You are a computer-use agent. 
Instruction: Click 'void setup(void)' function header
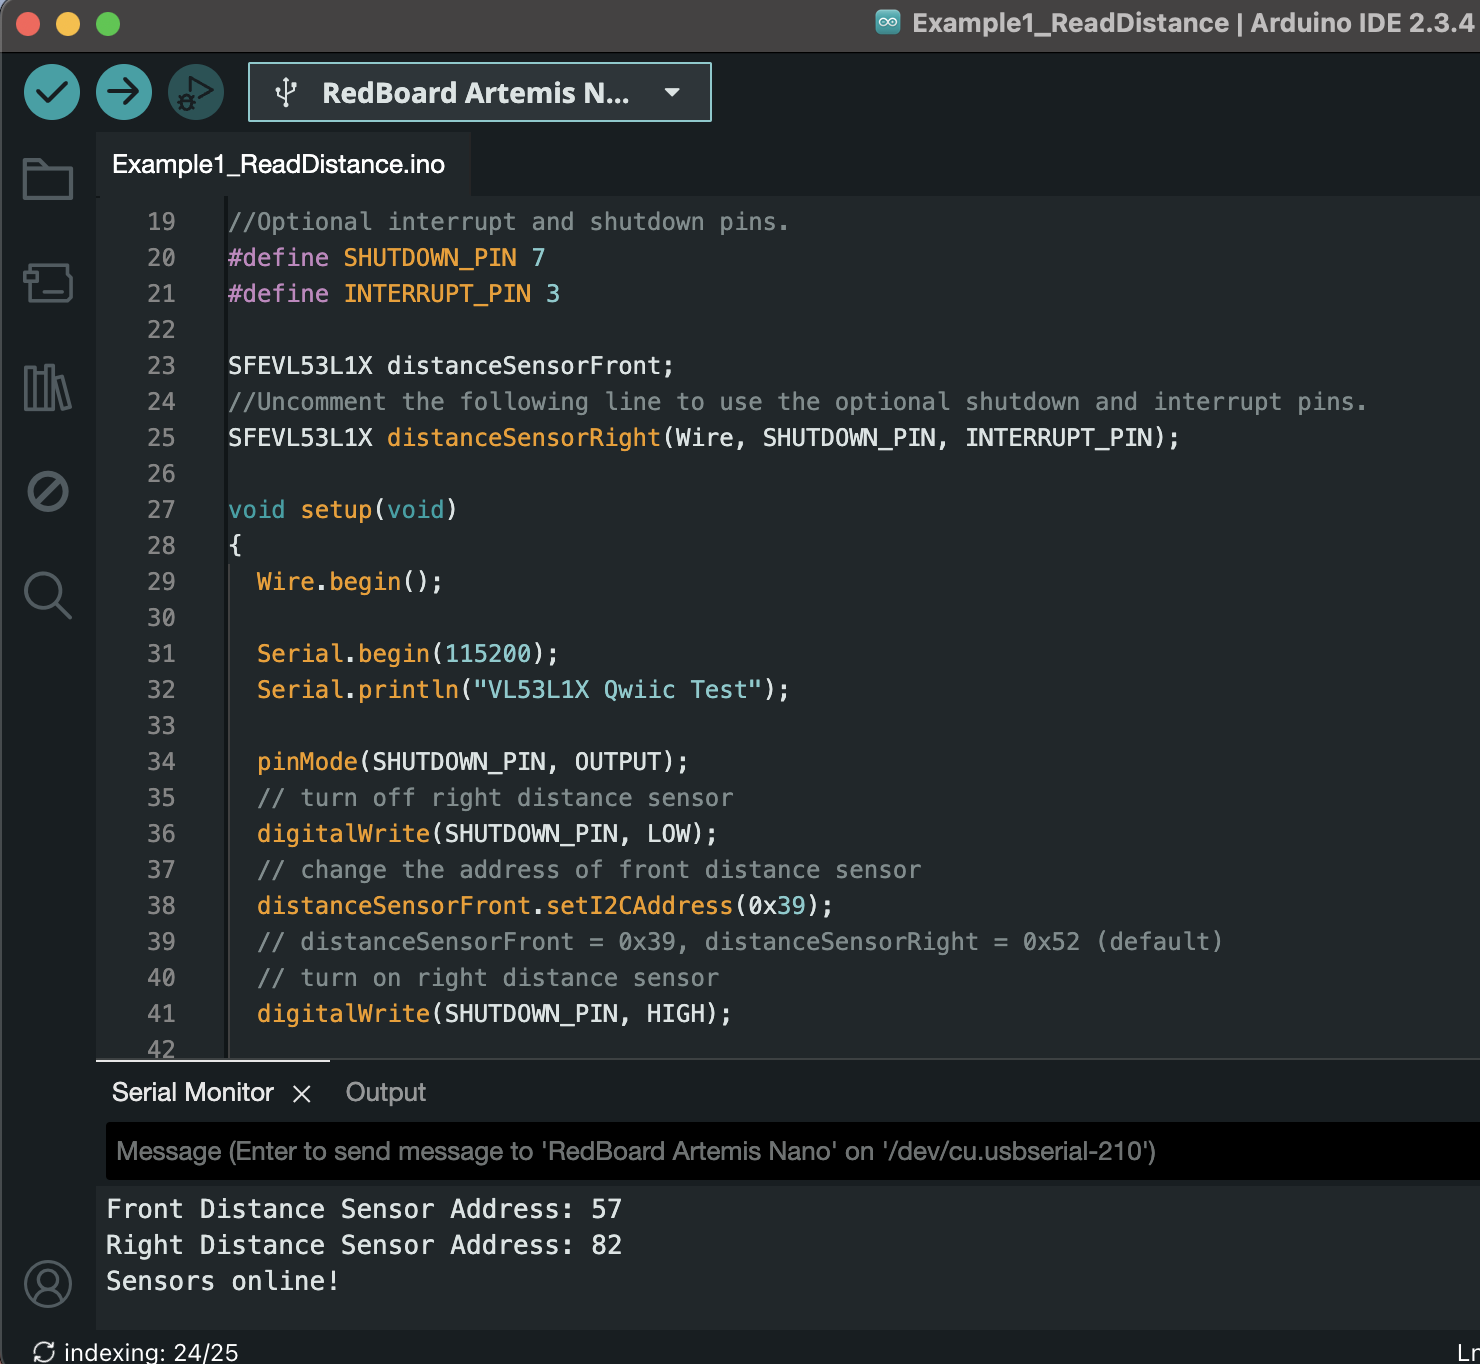tap(343, 510)
